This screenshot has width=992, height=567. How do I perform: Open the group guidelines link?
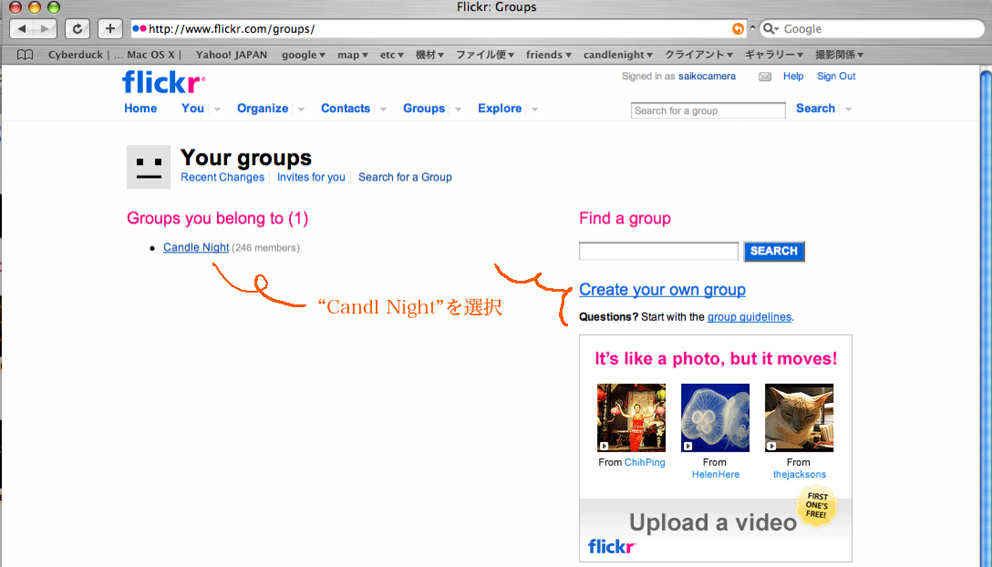[749, 317]
